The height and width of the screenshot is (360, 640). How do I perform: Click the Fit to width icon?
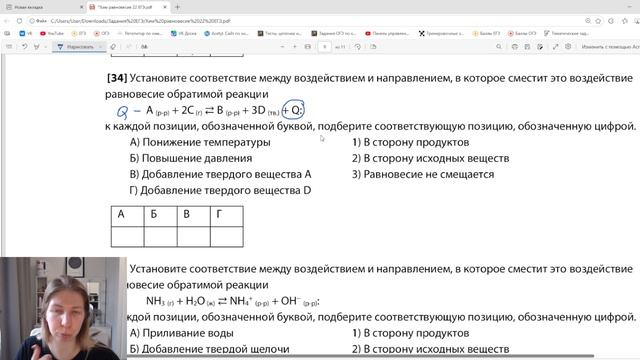pos(308,47)
